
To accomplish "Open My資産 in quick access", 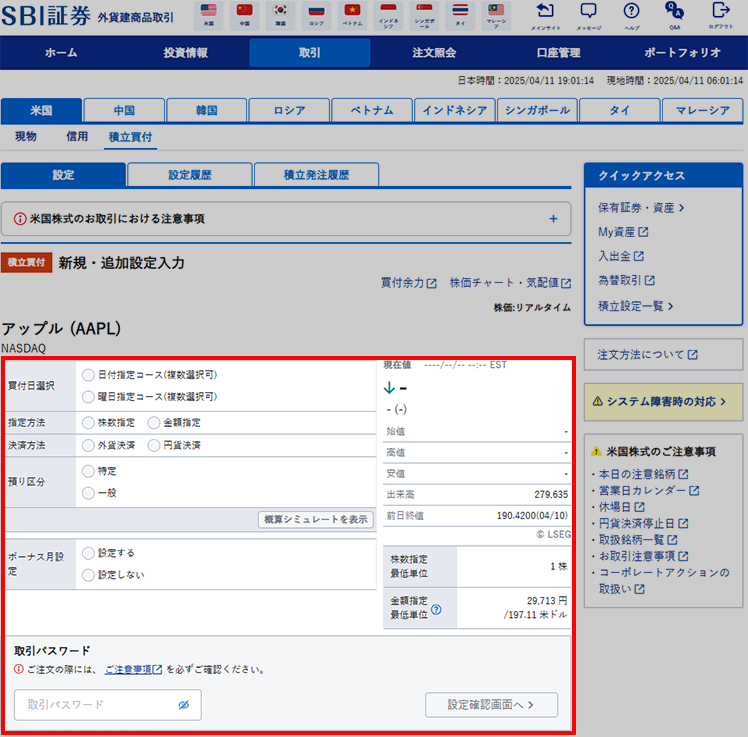I will point(623,232).
